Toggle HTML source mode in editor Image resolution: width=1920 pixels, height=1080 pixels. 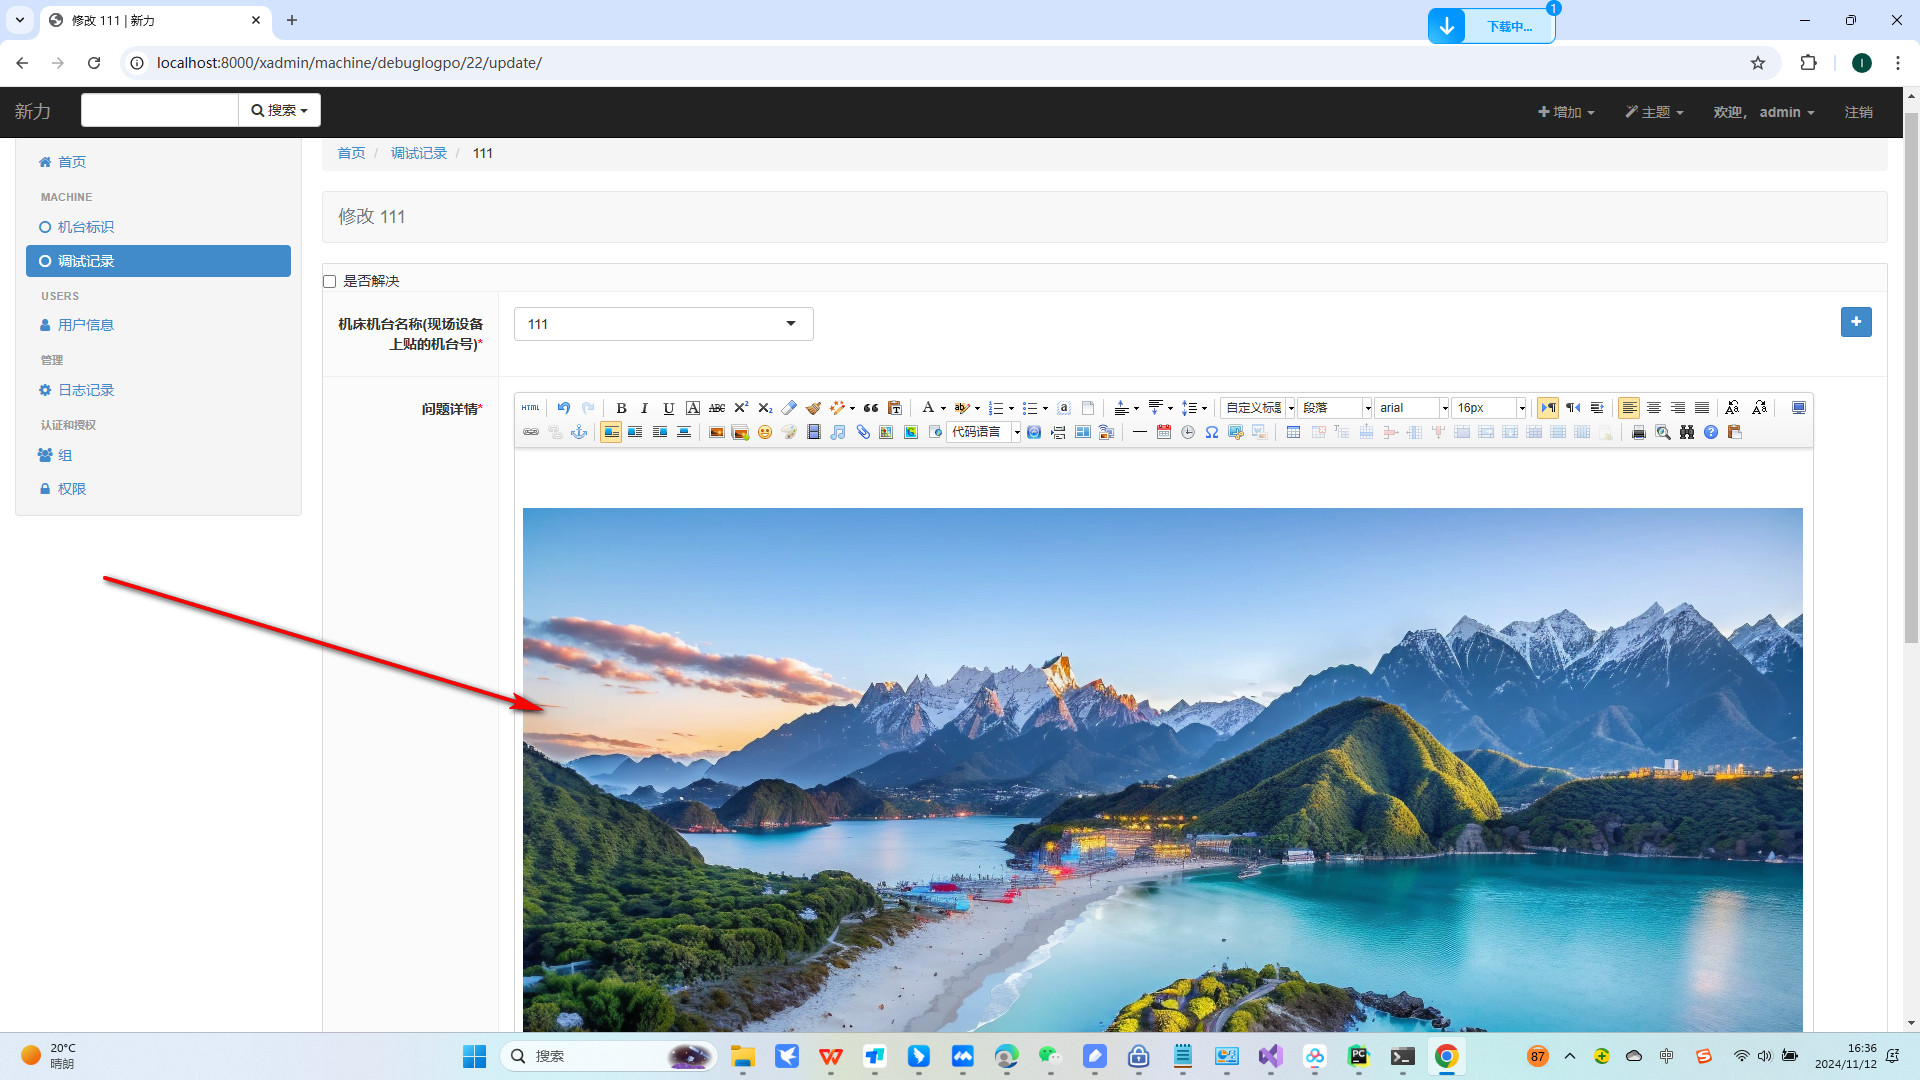[530, 408]
